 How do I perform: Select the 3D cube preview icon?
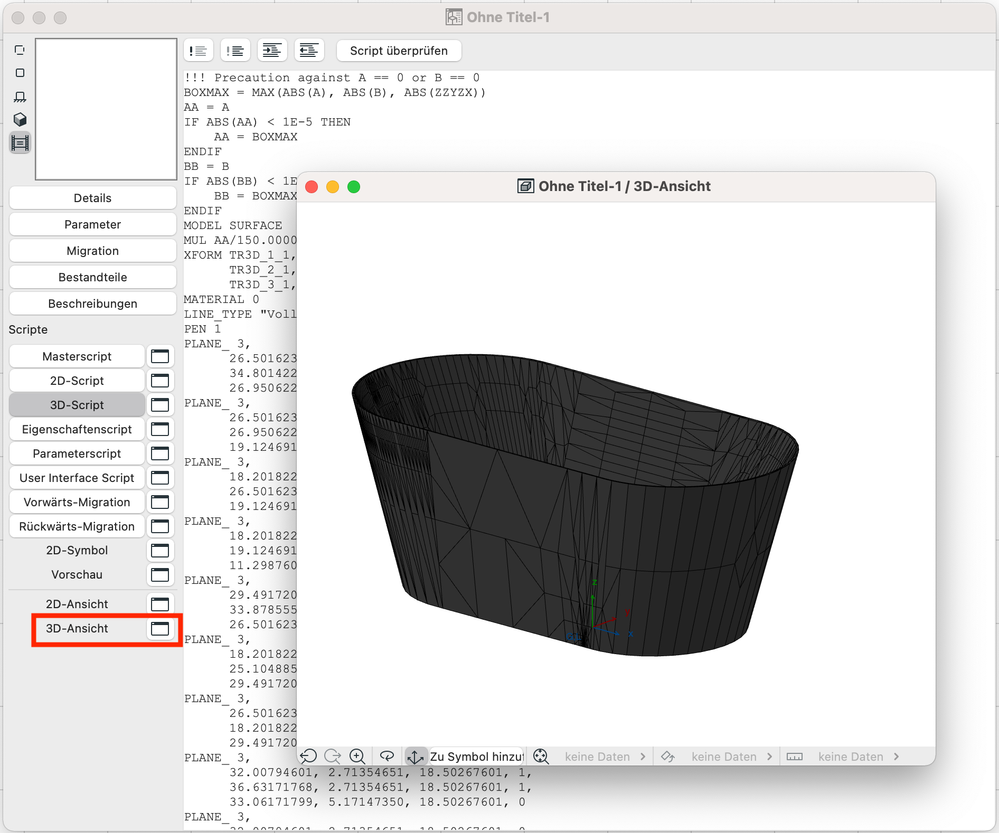(20, 120)
